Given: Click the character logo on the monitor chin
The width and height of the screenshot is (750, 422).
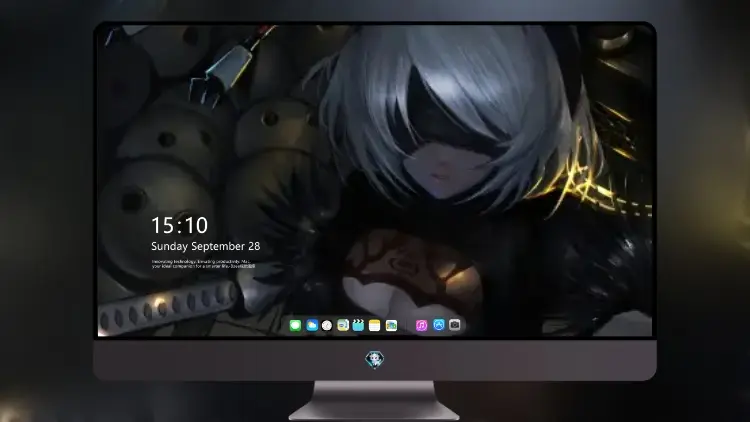Looking at the screenshot, I should click(375, 359).
